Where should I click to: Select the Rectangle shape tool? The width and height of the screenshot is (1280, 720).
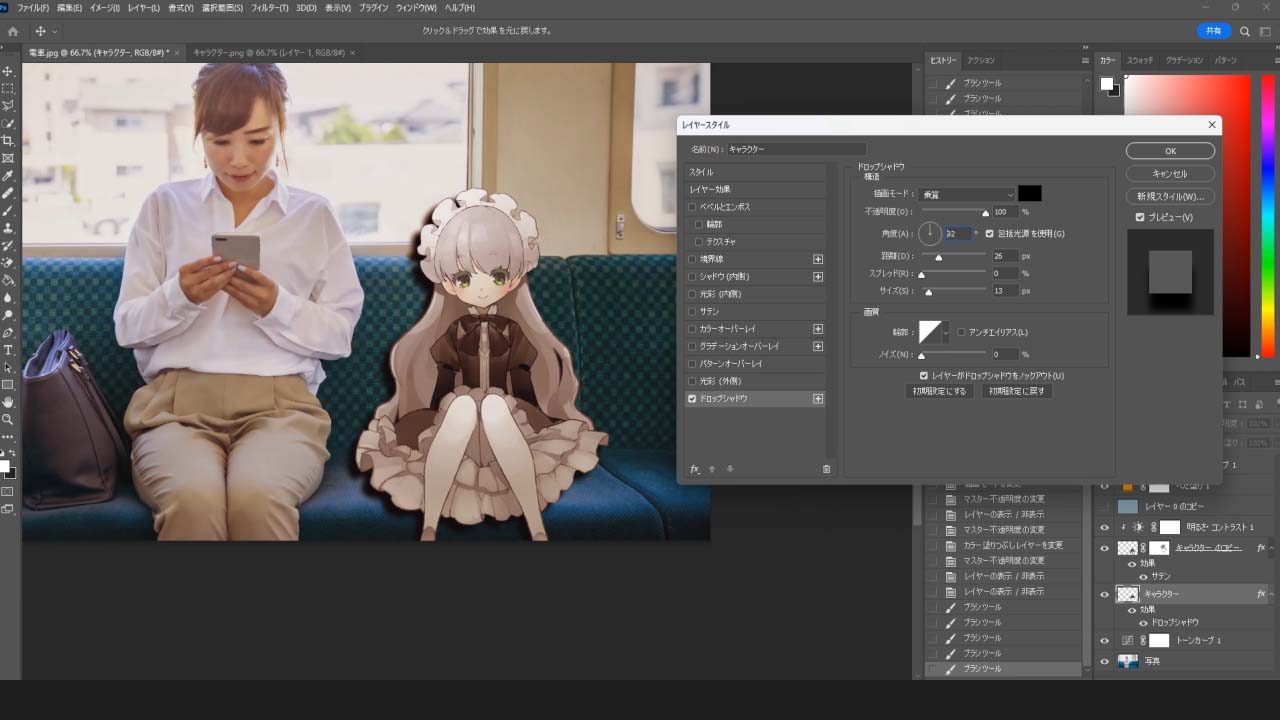click(x=8, y=384)
